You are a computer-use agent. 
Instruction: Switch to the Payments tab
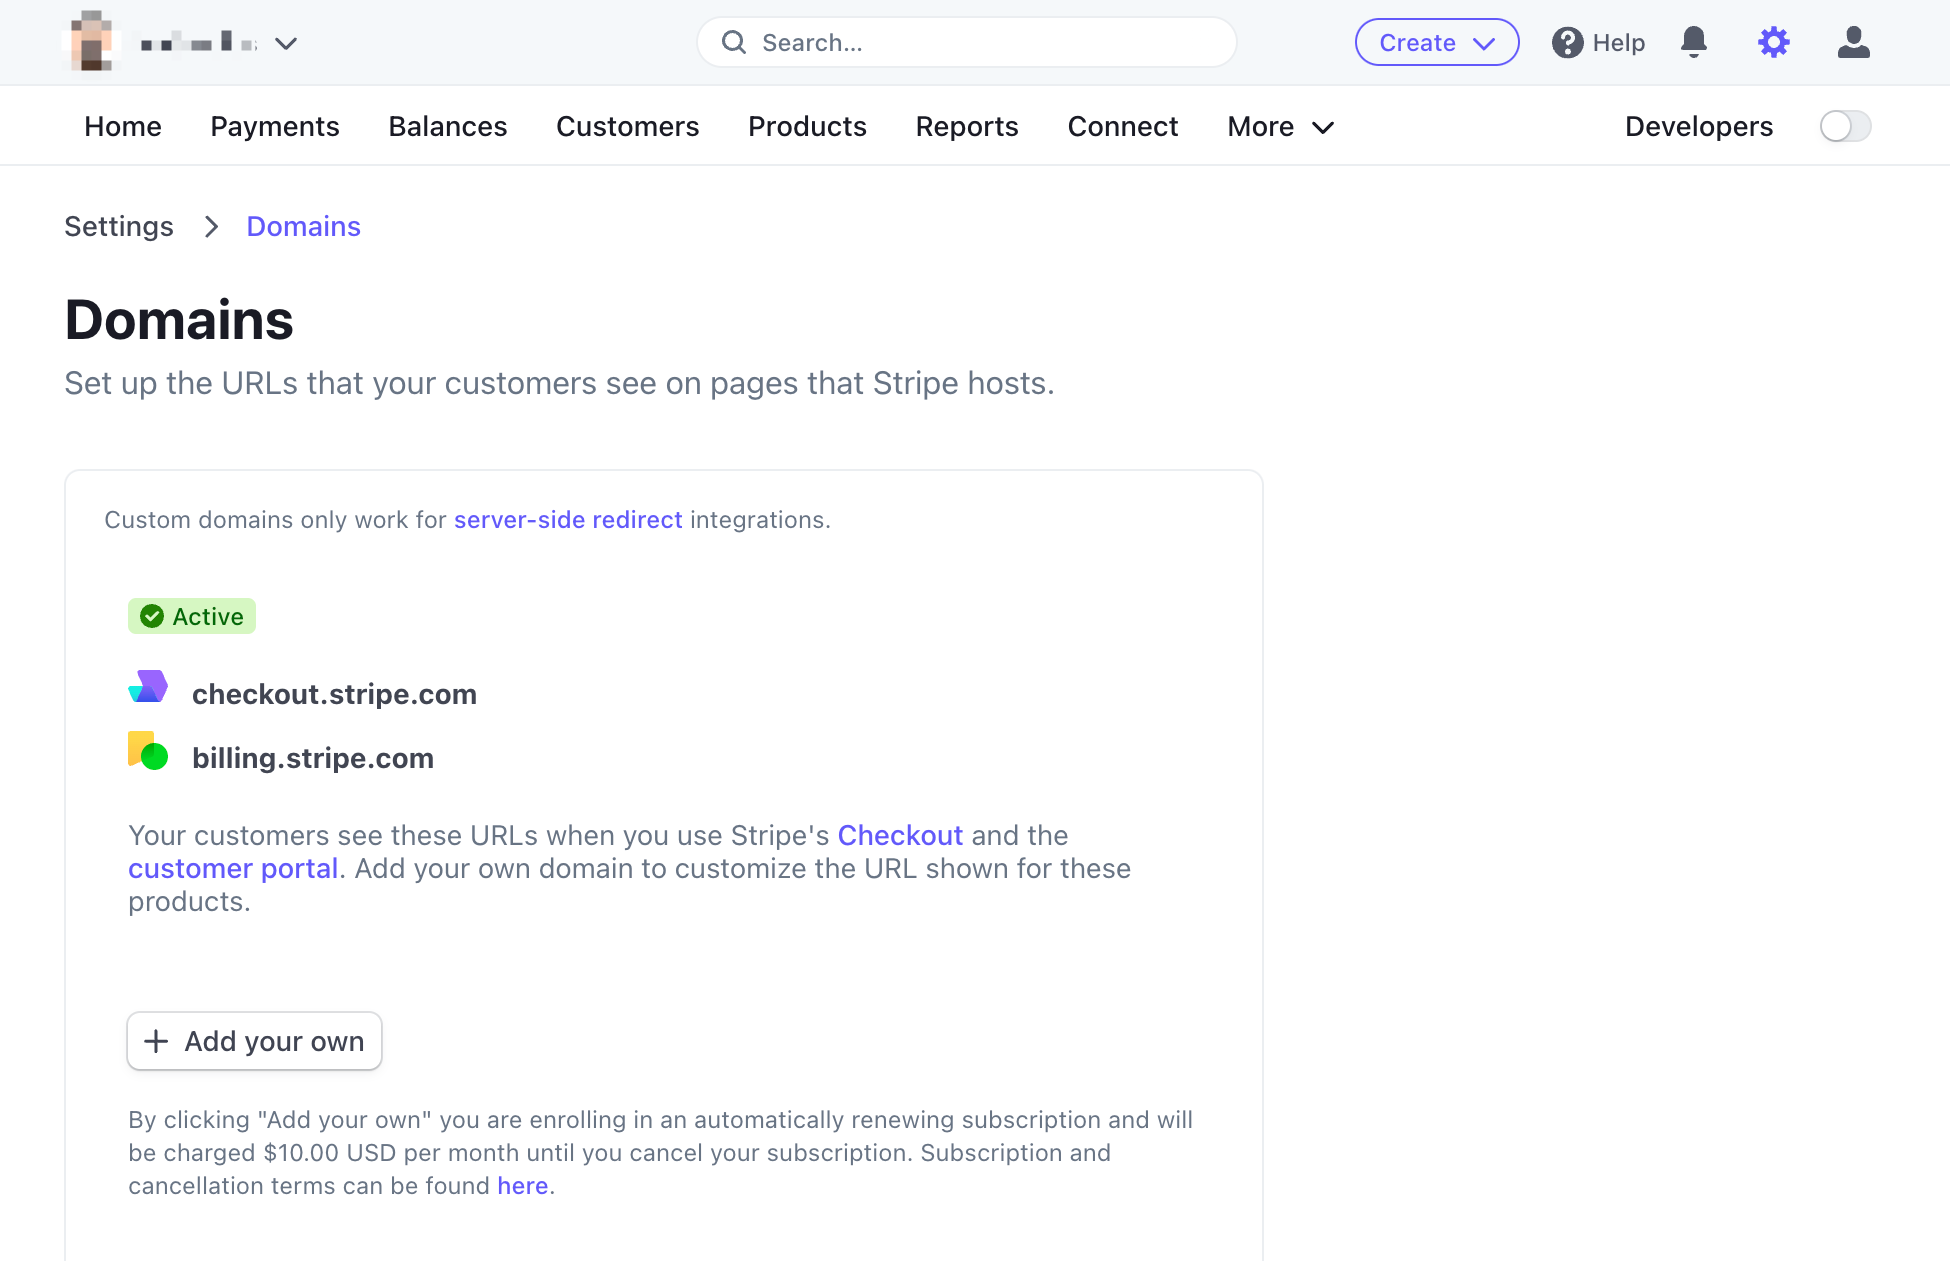point(274,126)
